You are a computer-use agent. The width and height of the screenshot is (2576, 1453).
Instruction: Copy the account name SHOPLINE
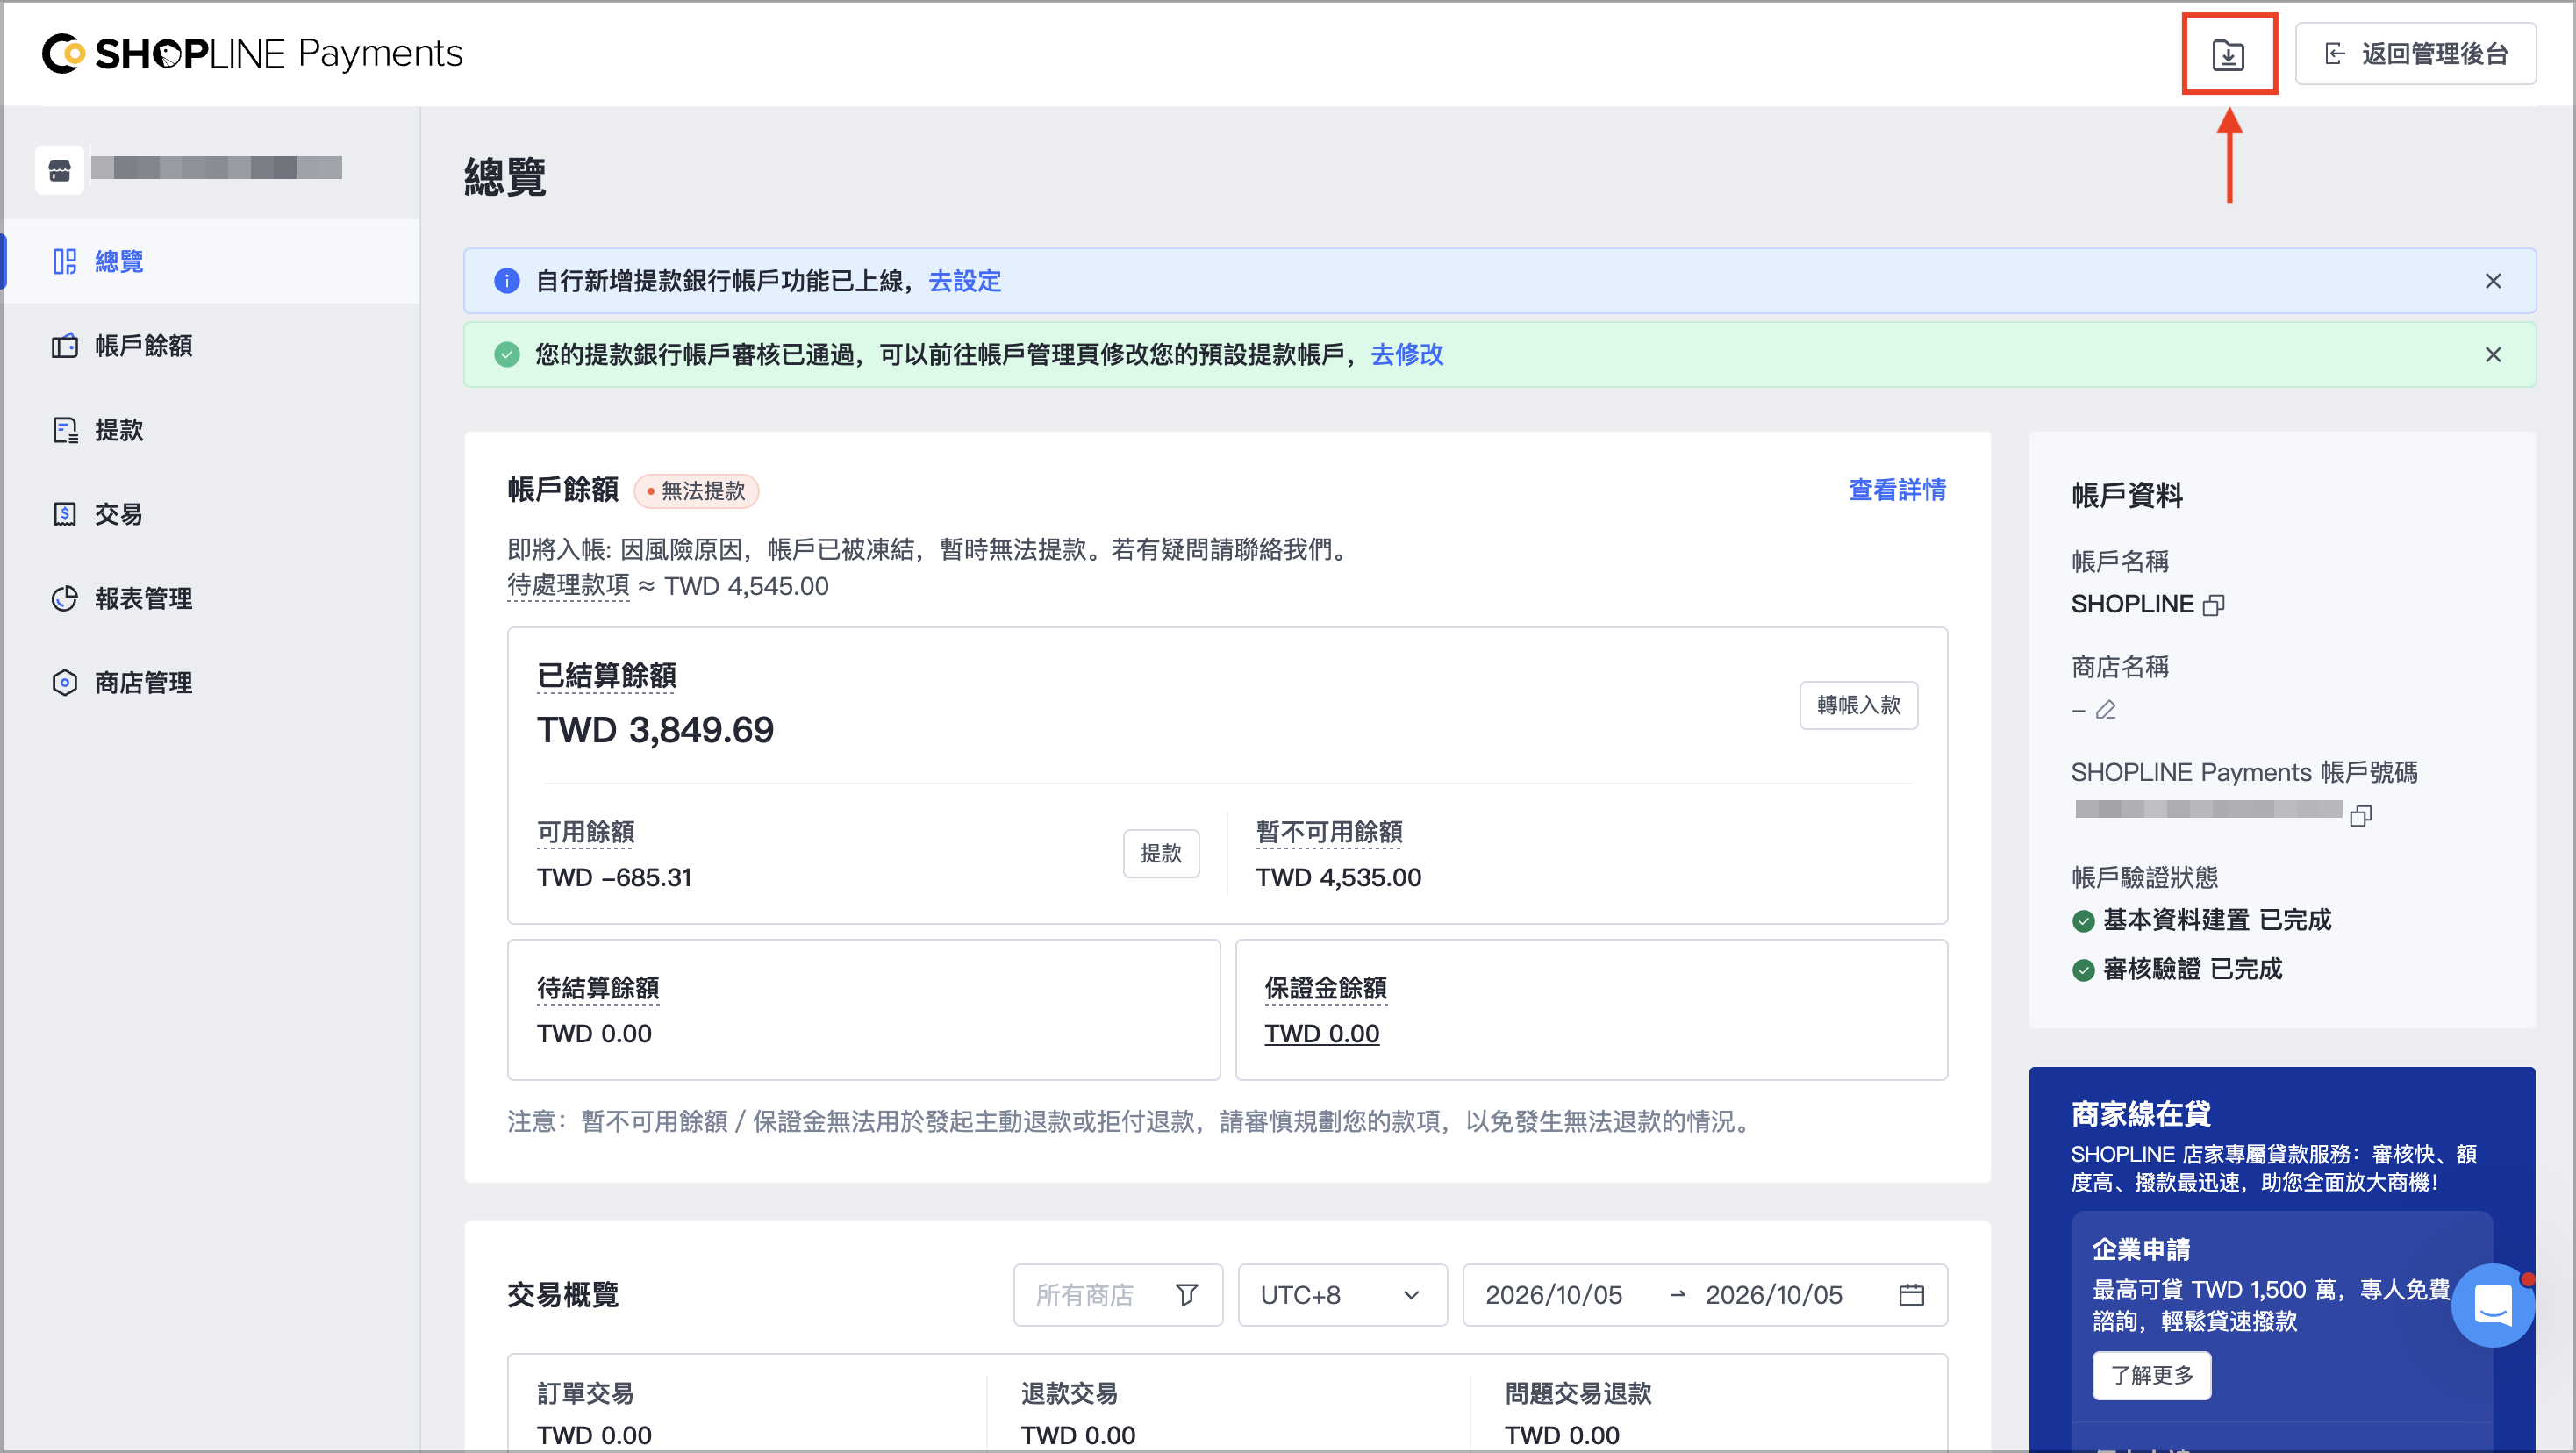coord(2214,605)
